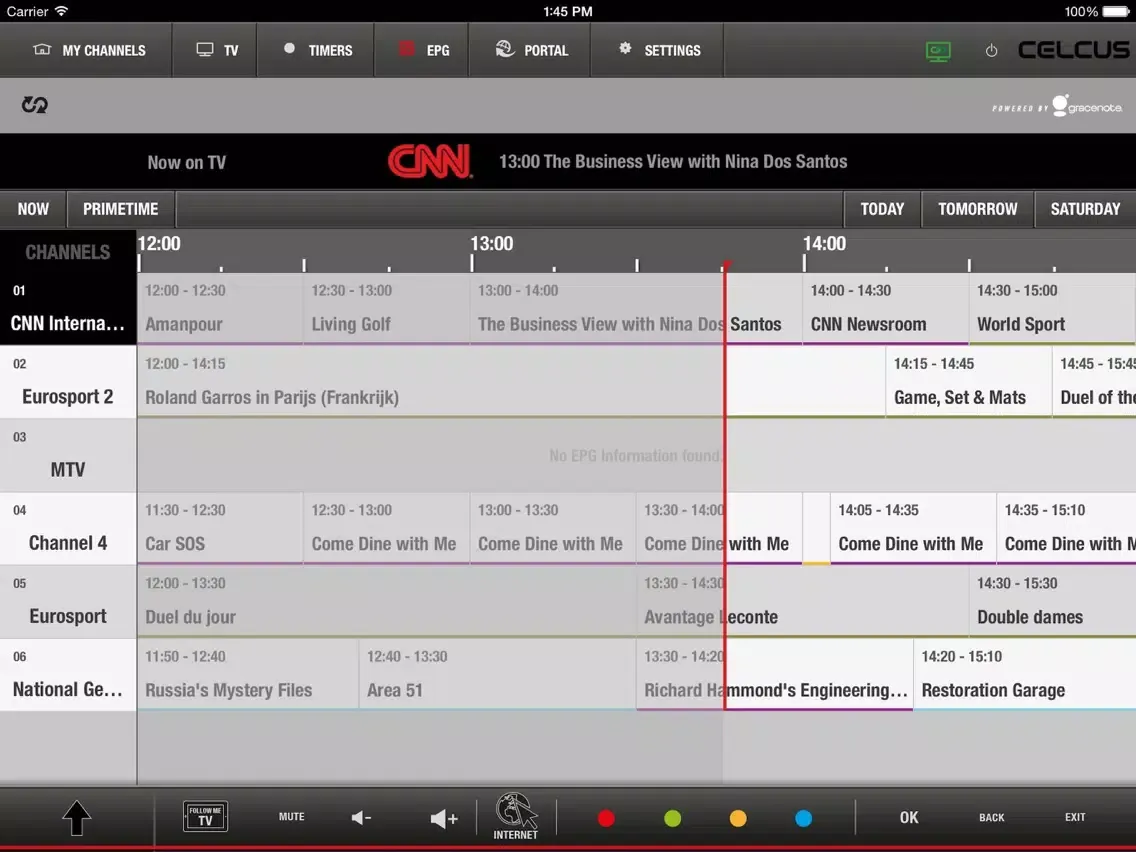Open the Area 51 program
The image size is (1136, 852).
498,674
